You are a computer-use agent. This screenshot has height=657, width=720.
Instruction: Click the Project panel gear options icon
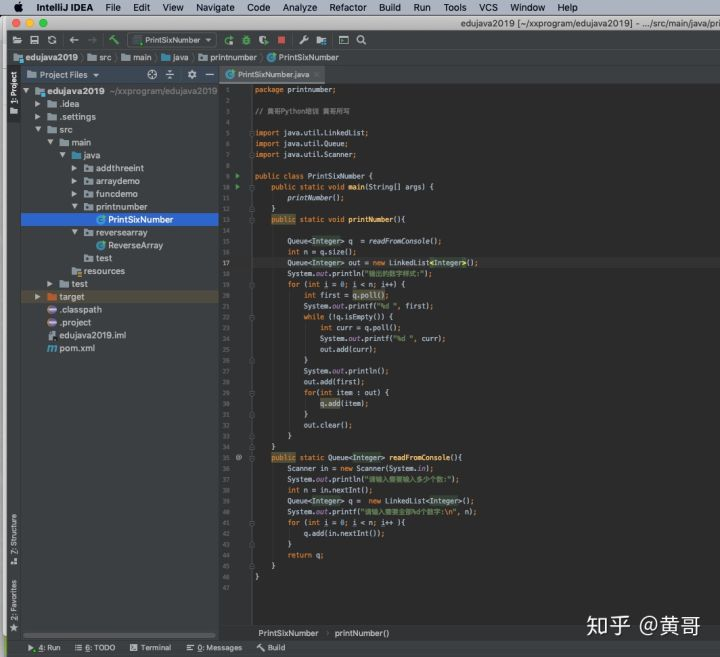(191, 75)
